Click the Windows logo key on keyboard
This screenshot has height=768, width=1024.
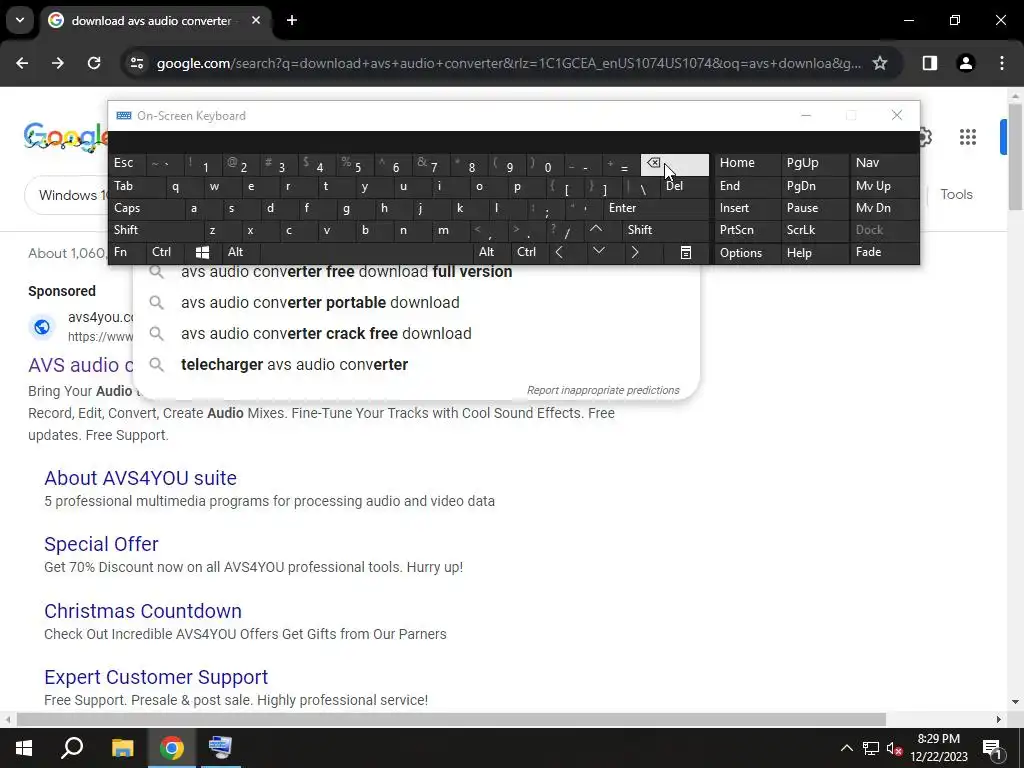tap(202, 252)
